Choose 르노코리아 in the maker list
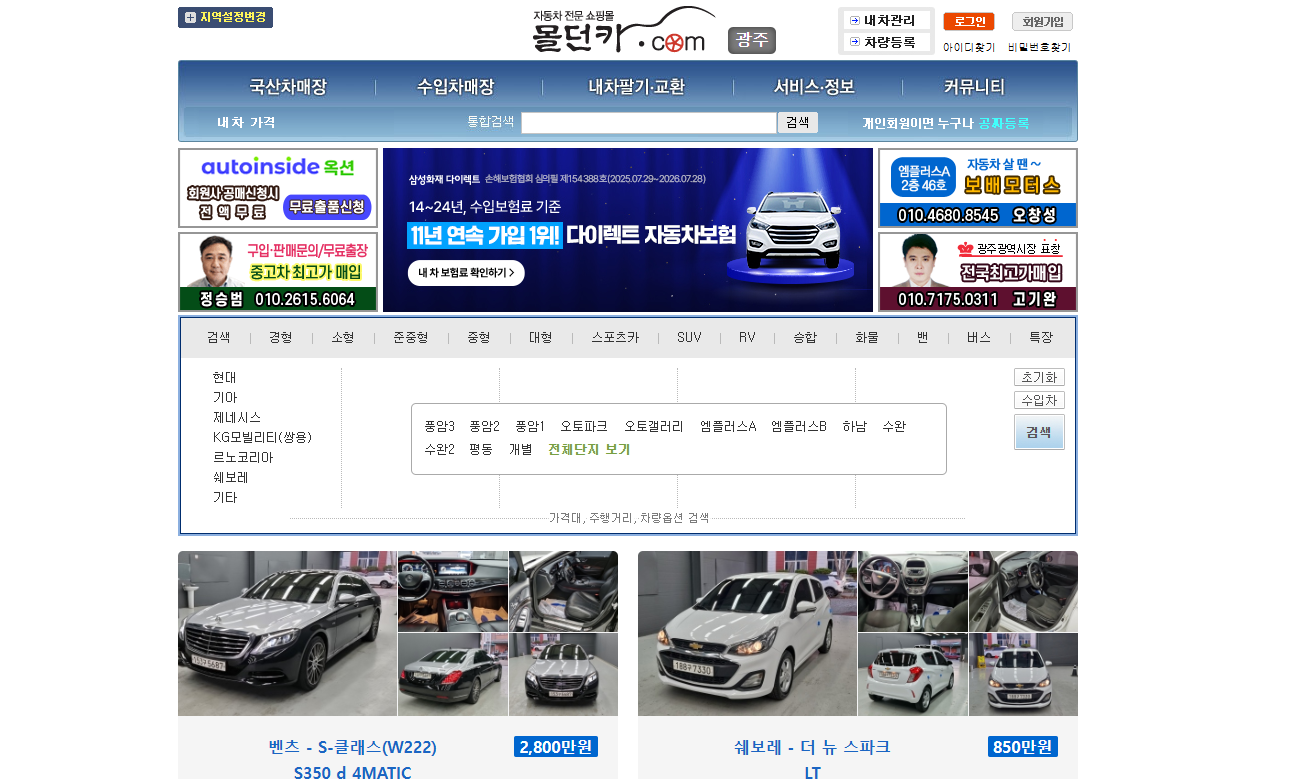The image size is (1313, 779). tap(242, 457)
